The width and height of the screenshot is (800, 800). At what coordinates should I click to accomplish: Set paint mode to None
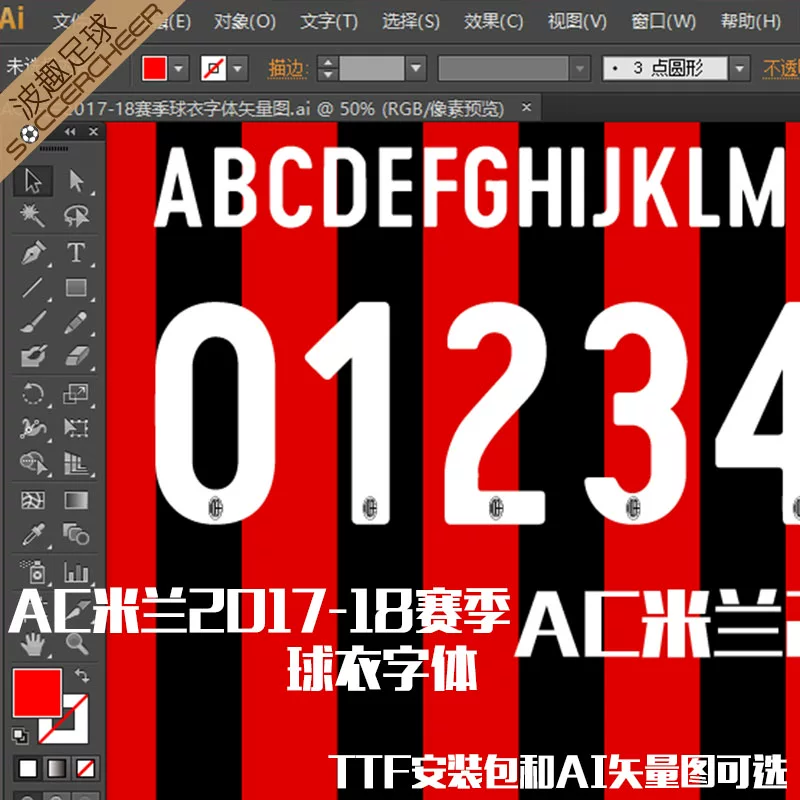tap(85, 768)
